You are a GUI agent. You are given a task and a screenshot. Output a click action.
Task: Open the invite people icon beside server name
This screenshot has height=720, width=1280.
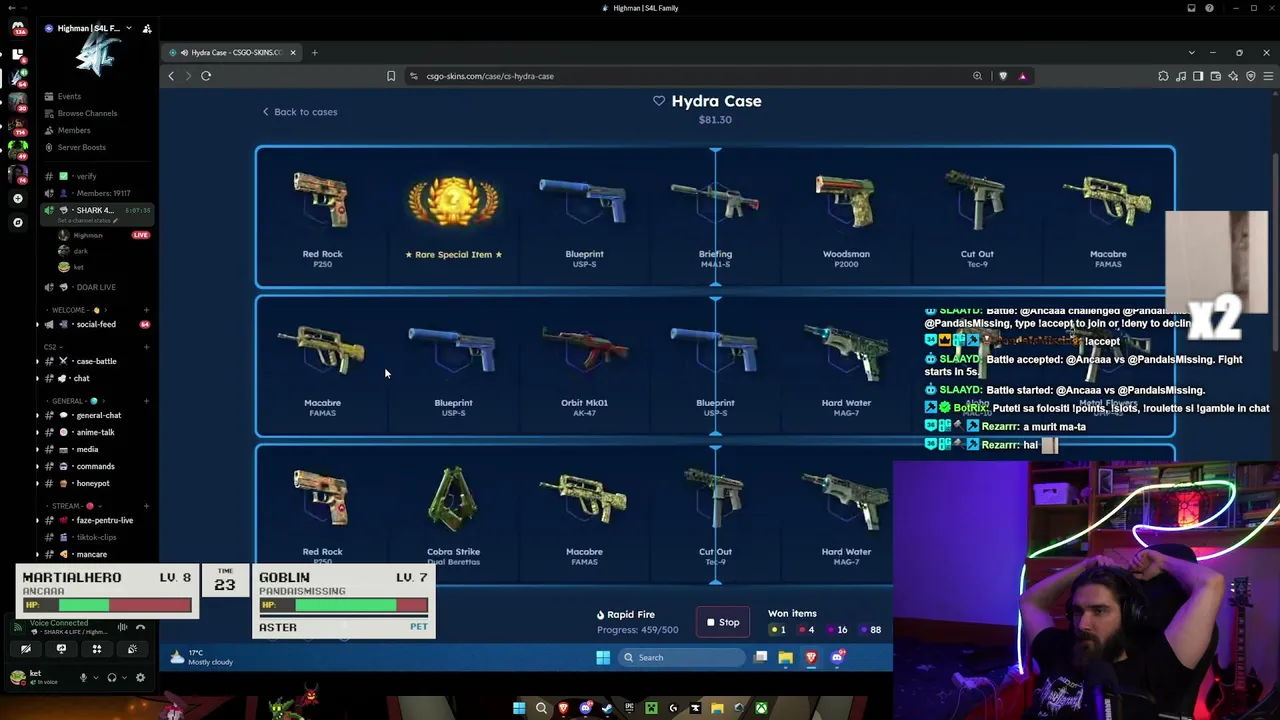[x=147, y=28]
